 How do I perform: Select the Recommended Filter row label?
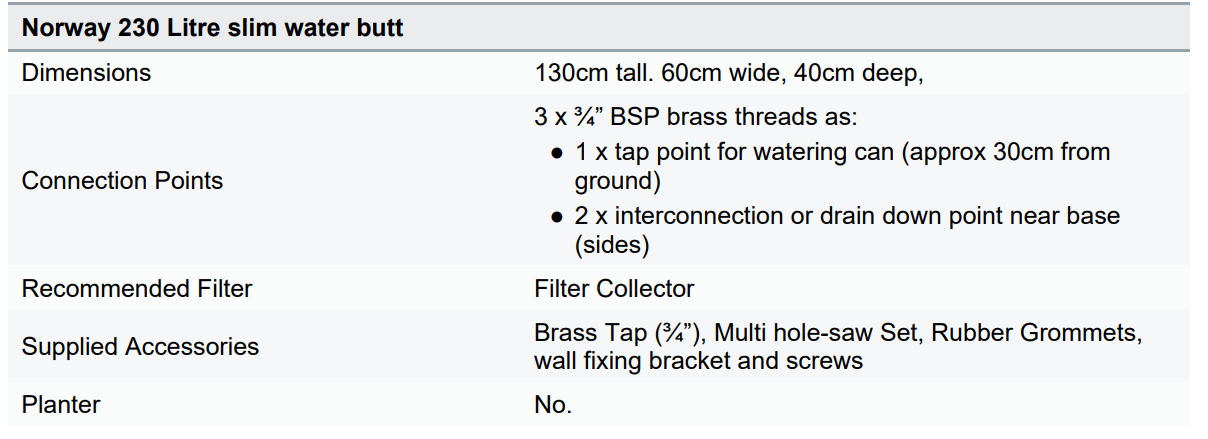[x=136, y=289]
